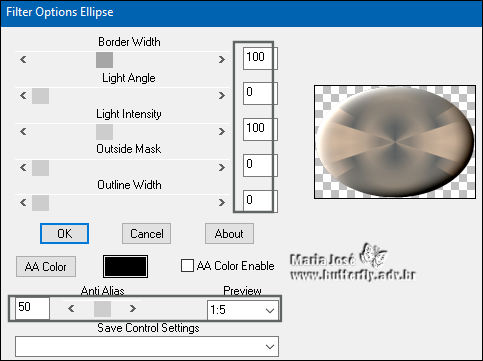Viewport: 483px width, 361px height.
Task: Click the Anti Alias left arrow
Action: pyautogui.click(x=71, y=309)
